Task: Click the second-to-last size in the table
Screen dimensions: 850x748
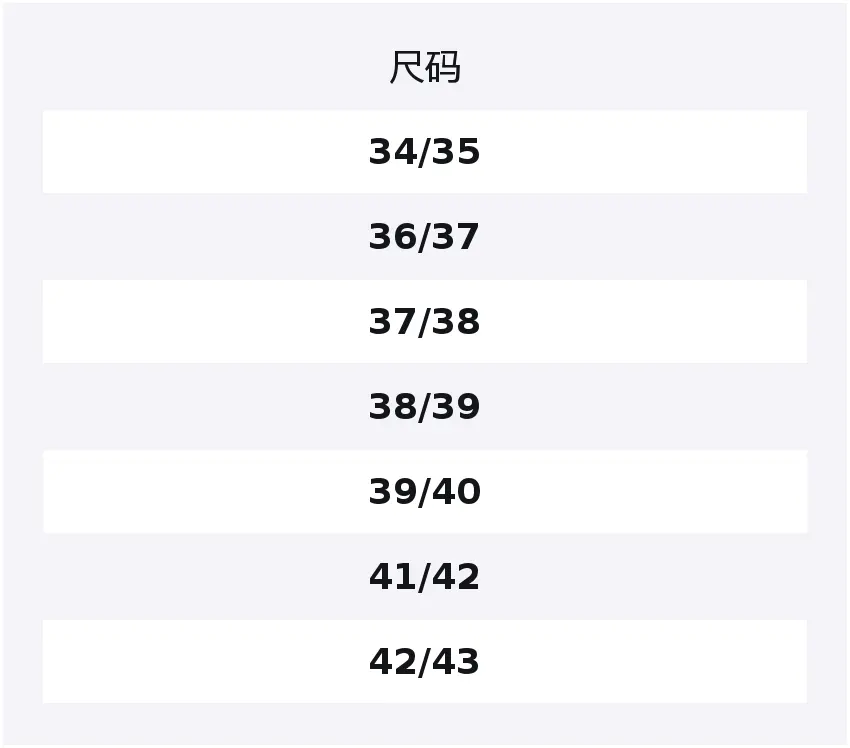Action: pos(424,577)
